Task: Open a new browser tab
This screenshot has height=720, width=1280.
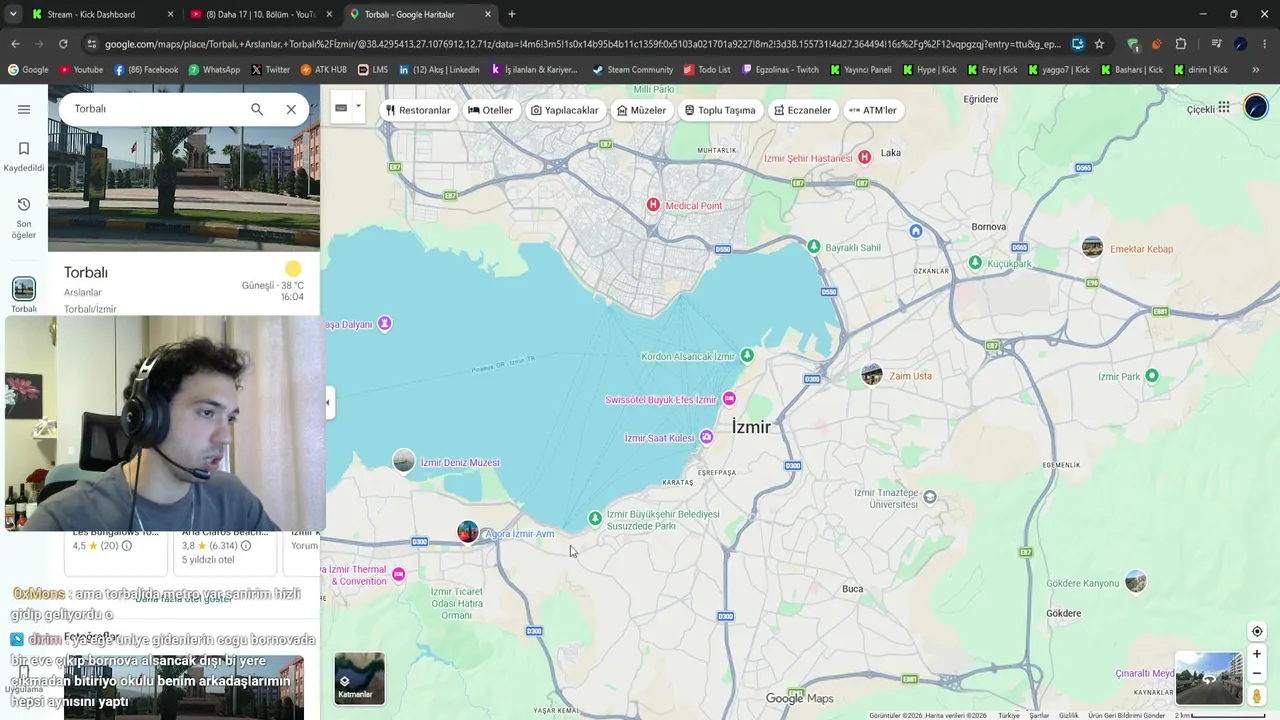Action: click(x=512, y=14)
